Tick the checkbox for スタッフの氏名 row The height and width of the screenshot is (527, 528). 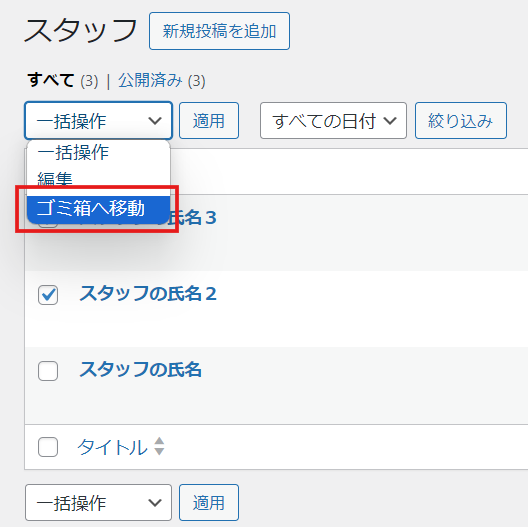[48, 371]
